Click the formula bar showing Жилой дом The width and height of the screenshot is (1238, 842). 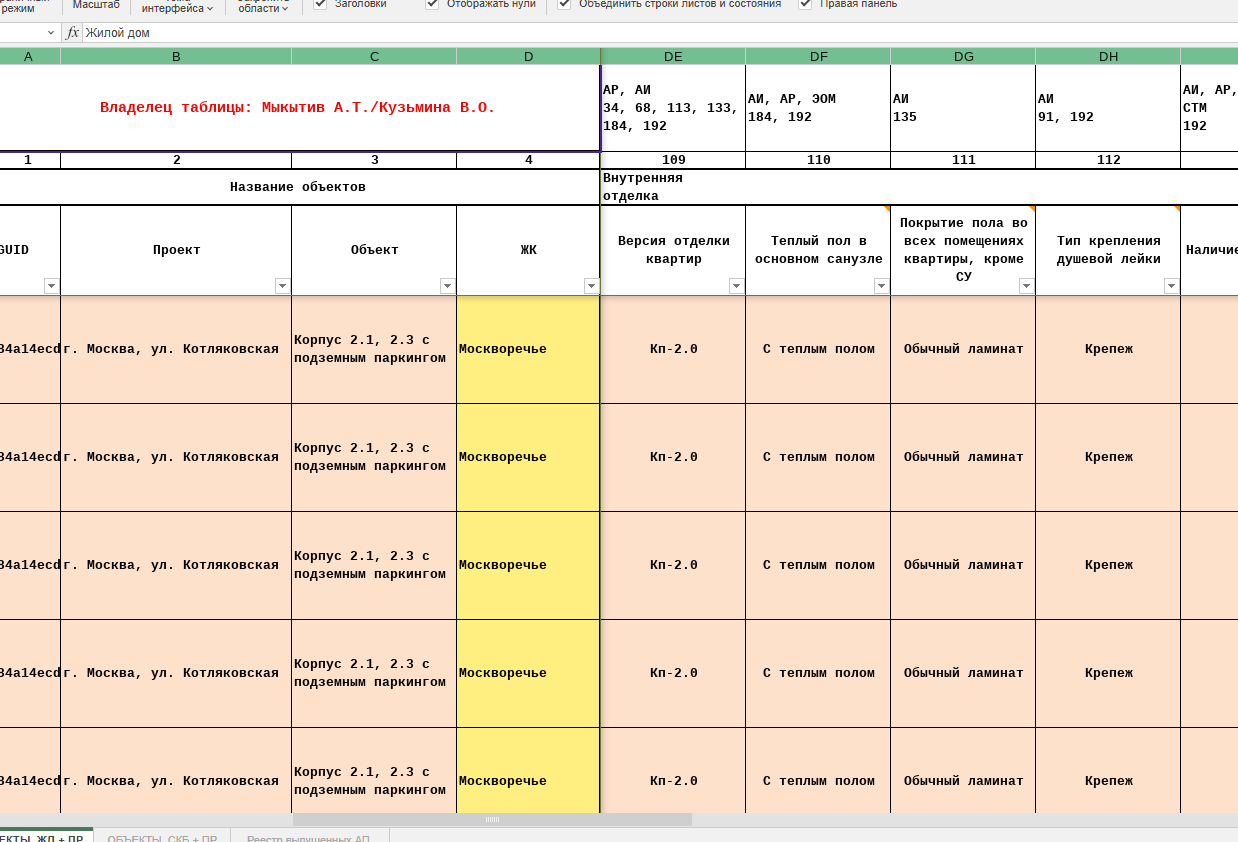[660, 33]
